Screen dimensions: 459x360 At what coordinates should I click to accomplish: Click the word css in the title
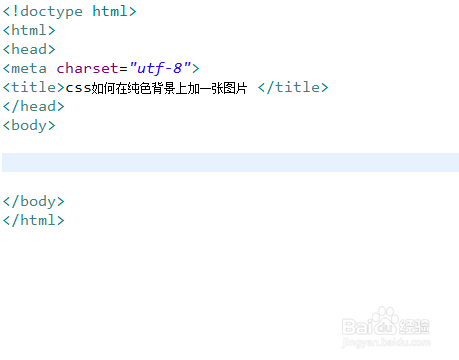[78, 88]
